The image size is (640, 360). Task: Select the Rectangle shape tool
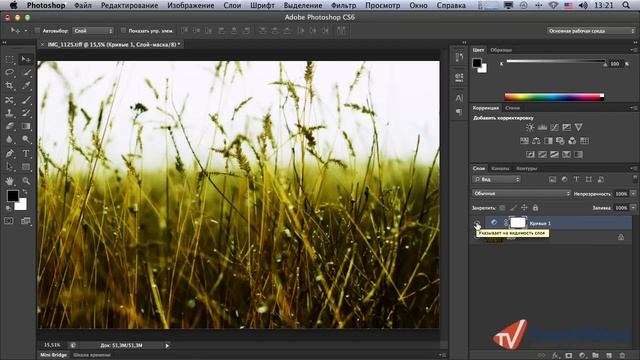[x=26, y=167]
